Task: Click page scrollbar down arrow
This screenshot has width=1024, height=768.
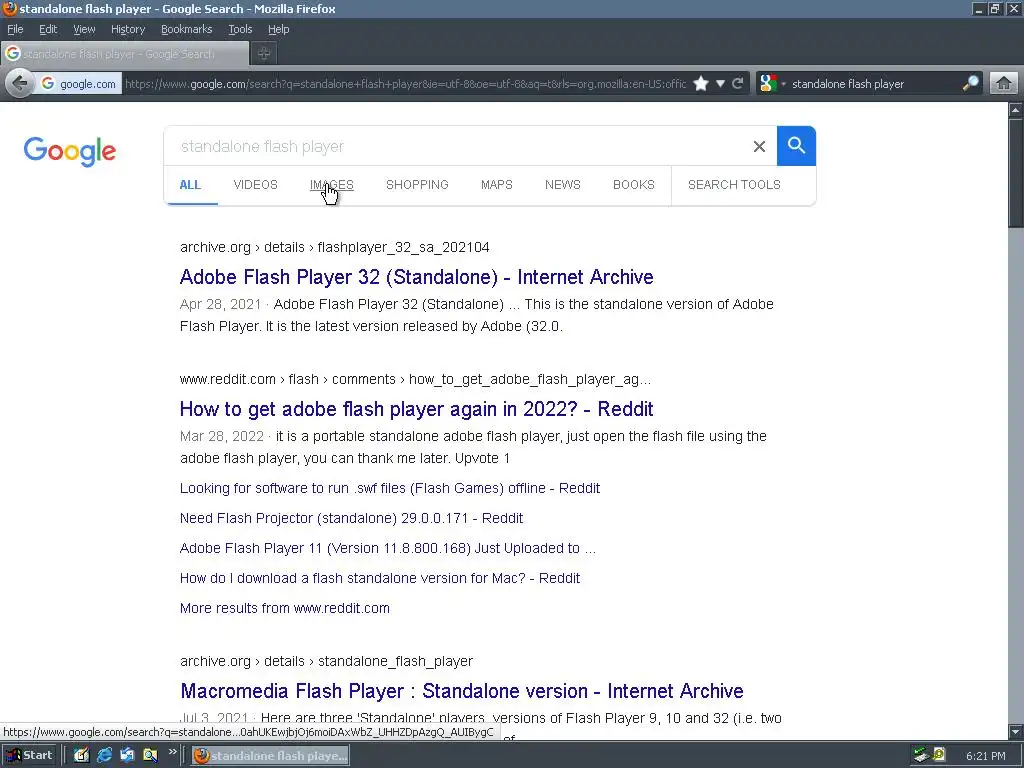Action: point(1016,732)
